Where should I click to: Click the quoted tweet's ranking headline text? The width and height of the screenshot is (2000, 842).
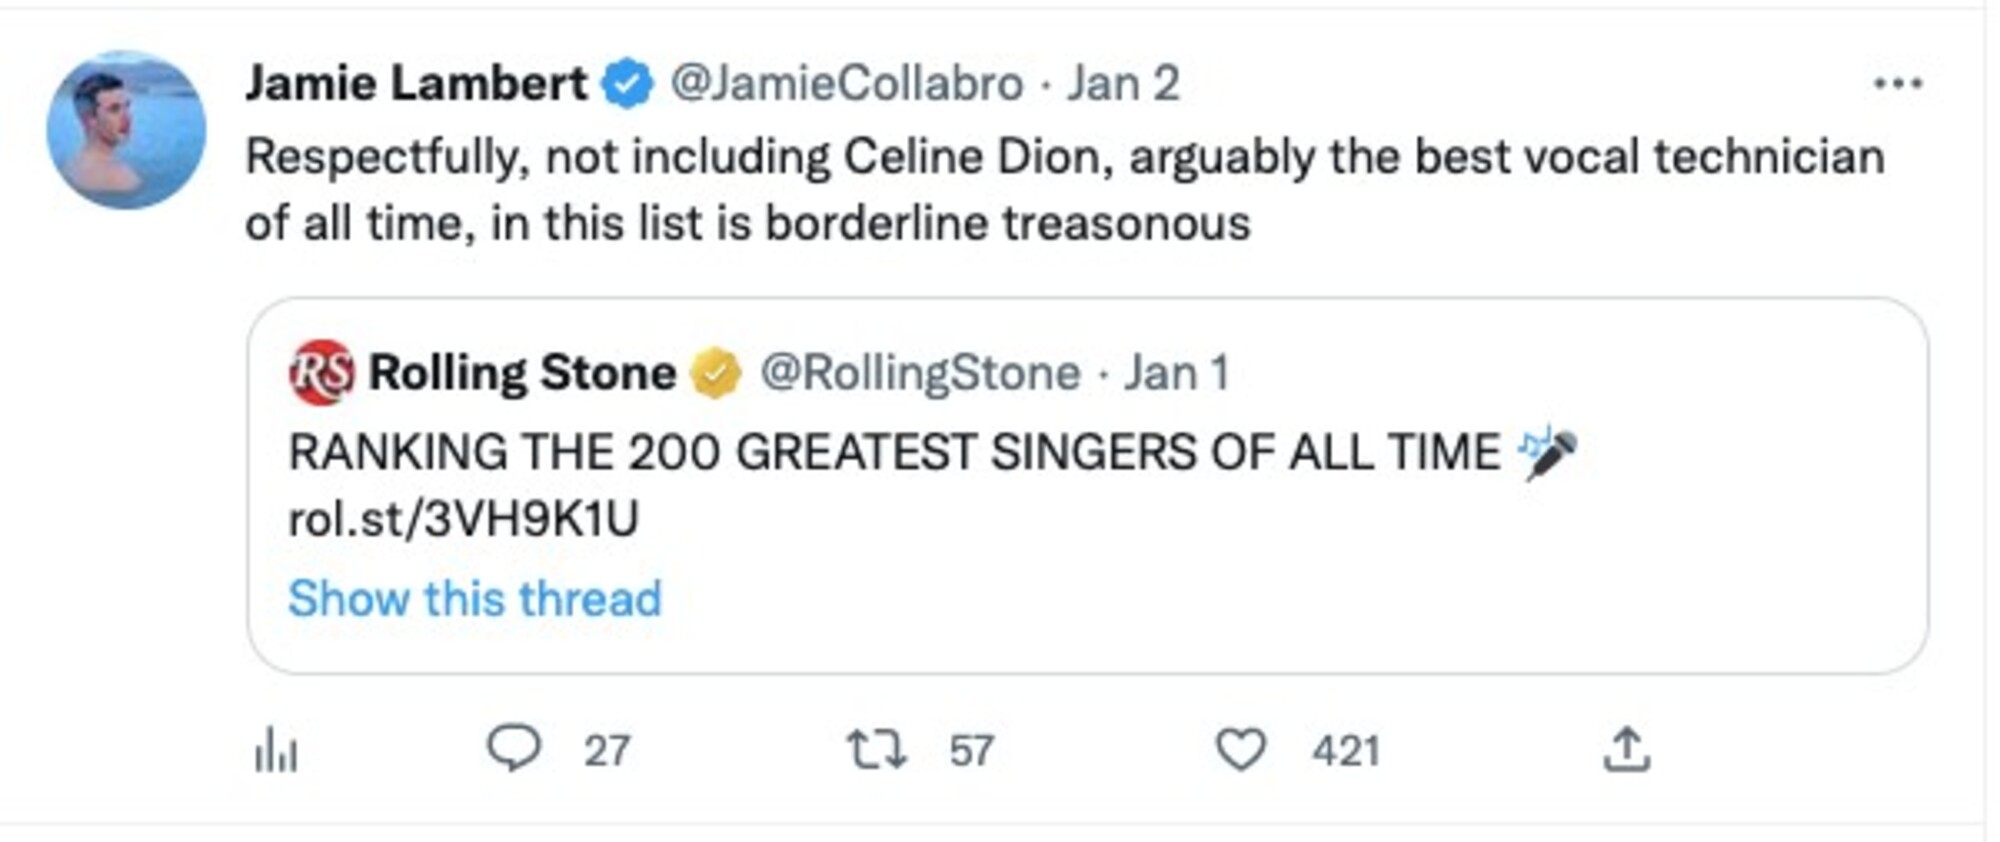pos(894,452)
